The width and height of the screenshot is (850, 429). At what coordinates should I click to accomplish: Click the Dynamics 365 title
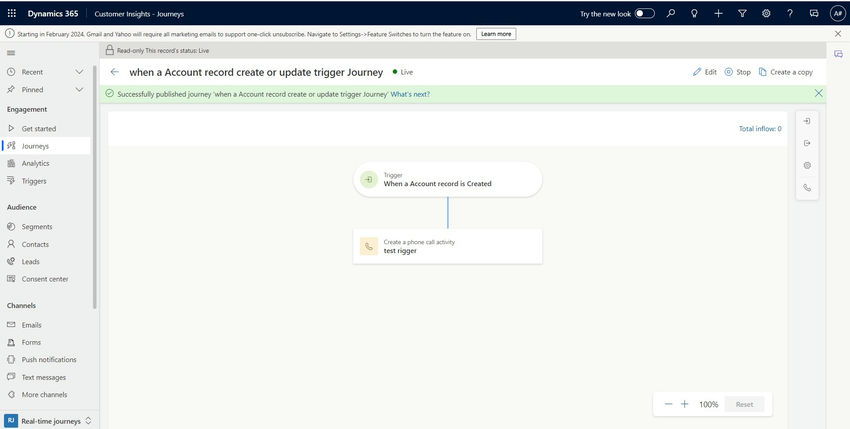(x=53, y=14)
